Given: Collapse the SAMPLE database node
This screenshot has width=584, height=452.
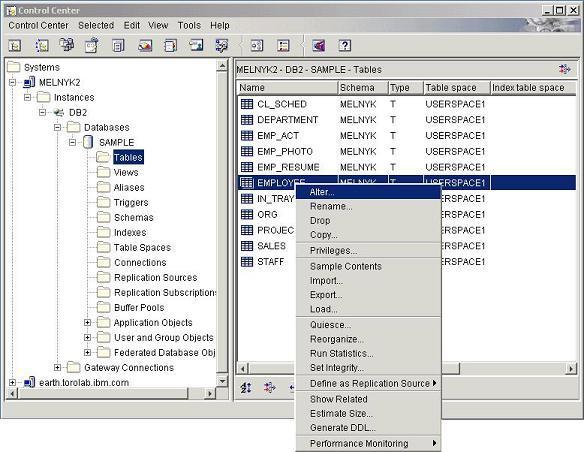Looking at the screenshot, I should coord(73,142).
